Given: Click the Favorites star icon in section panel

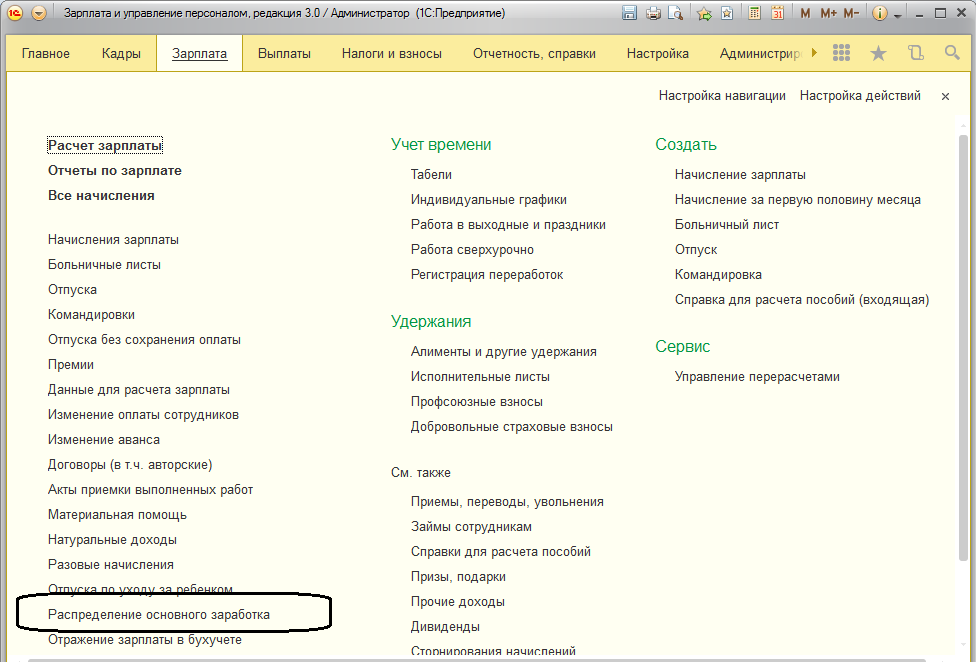Looking at the screenshot, I should pos(878,53).
